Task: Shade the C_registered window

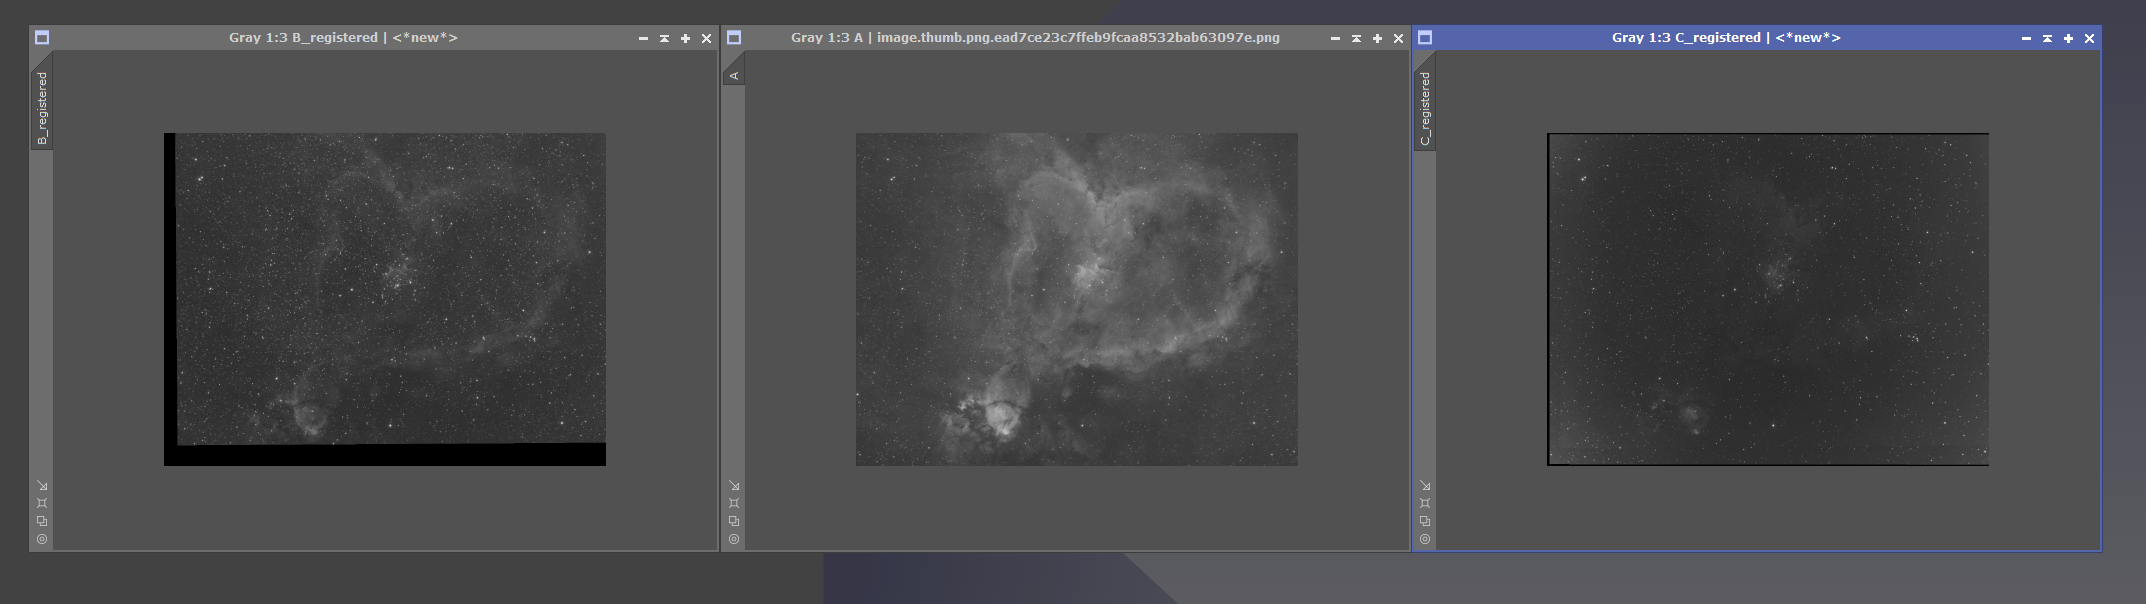Action: click(x=2047, y=38)
